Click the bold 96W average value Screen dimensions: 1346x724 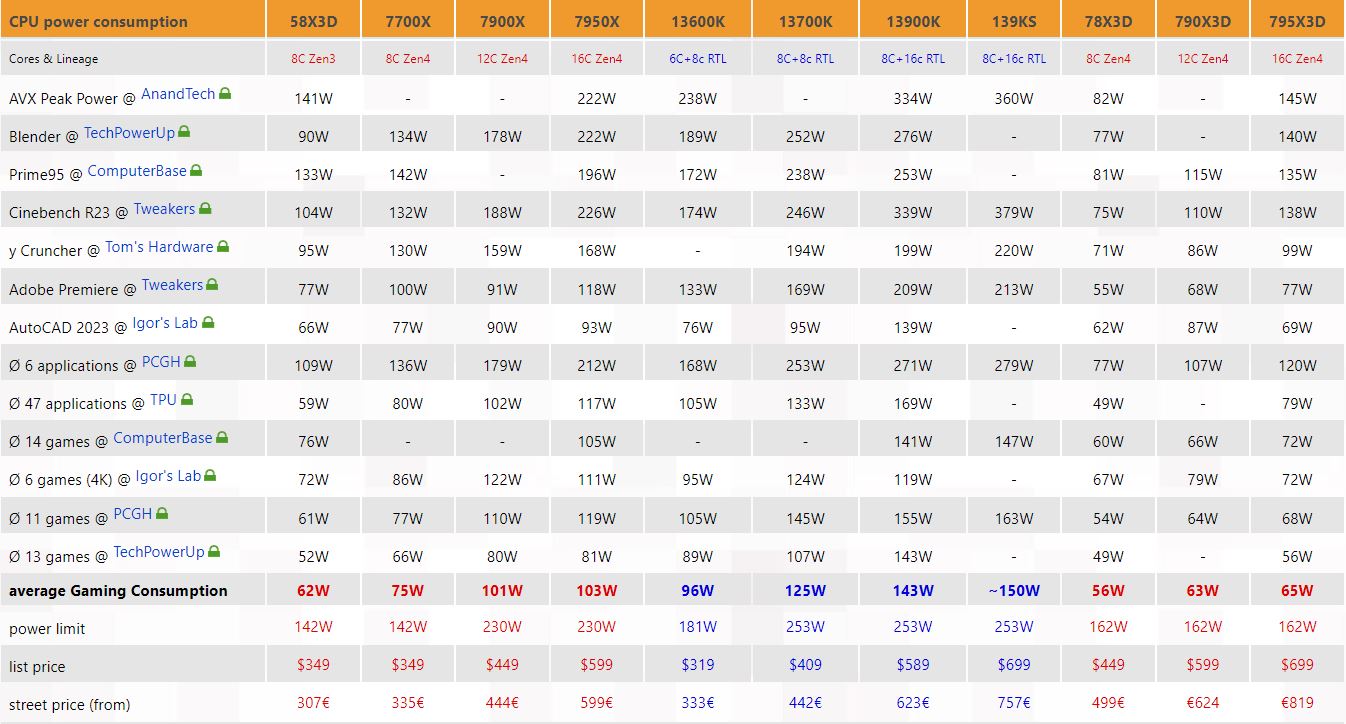[x=697, y=590]
